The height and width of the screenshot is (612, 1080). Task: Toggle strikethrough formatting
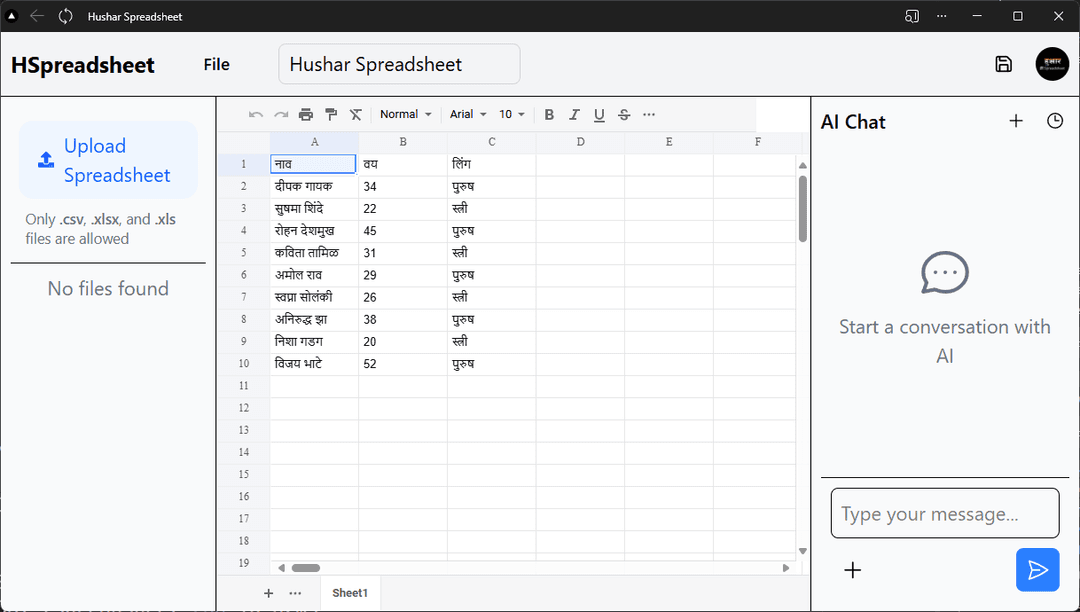[x=624, y=115]
